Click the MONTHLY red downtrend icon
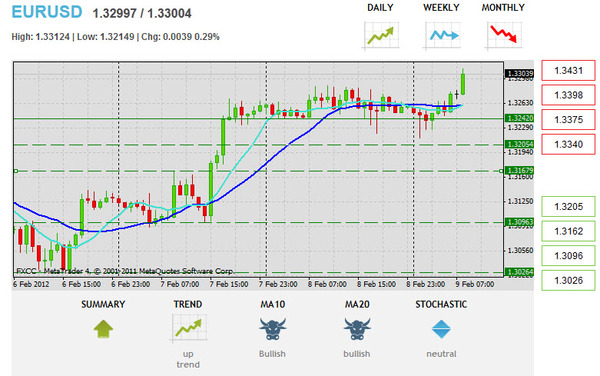600x376 pixels. pos(504,36)
